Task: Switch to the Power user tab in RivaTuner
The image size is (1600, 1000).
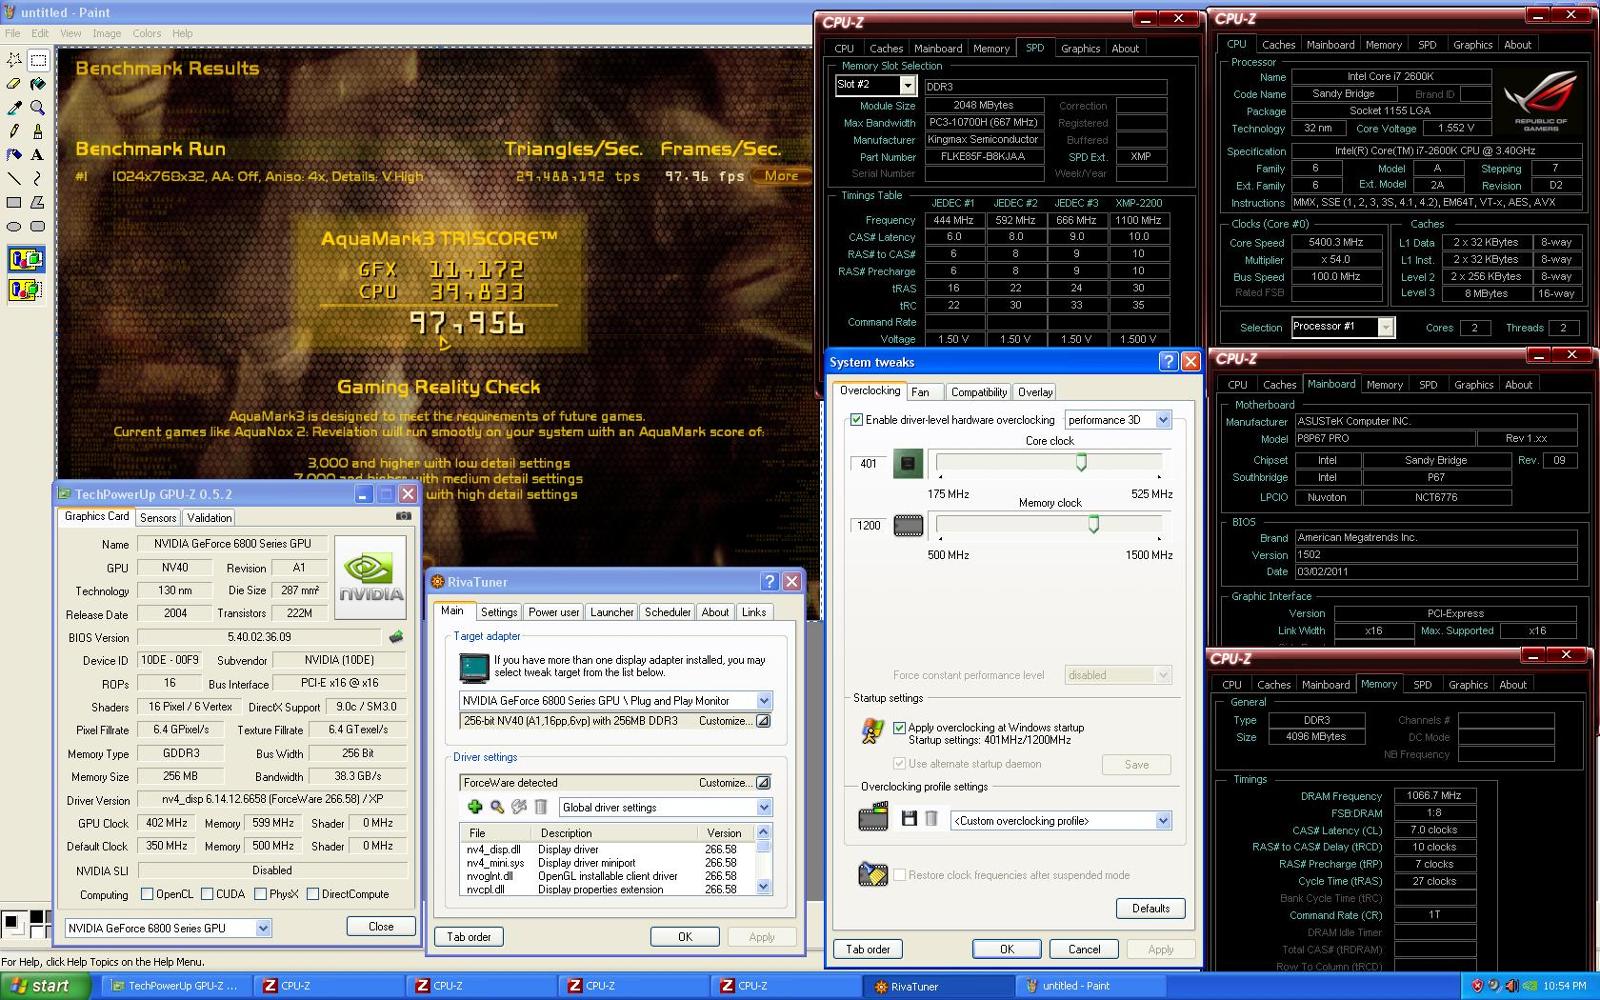Action: coord(553,612)
